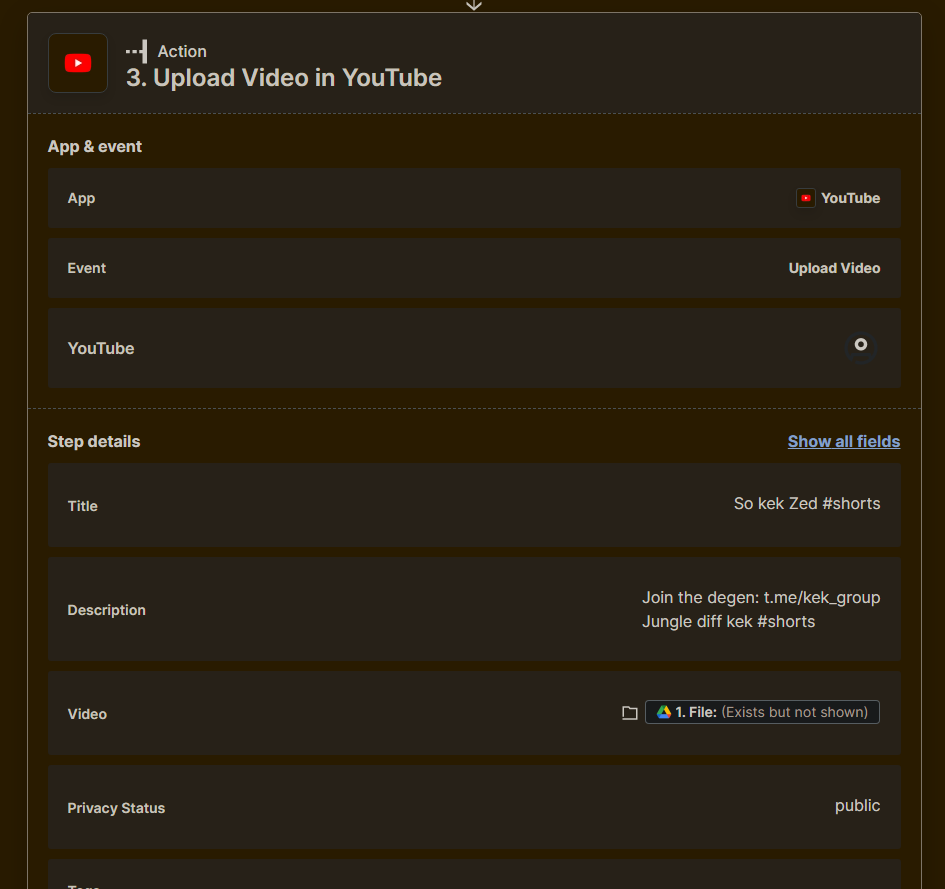Screen dimensions: 945x889
Task: Click the 'Action' label above the step title
Action: [182, 51]
